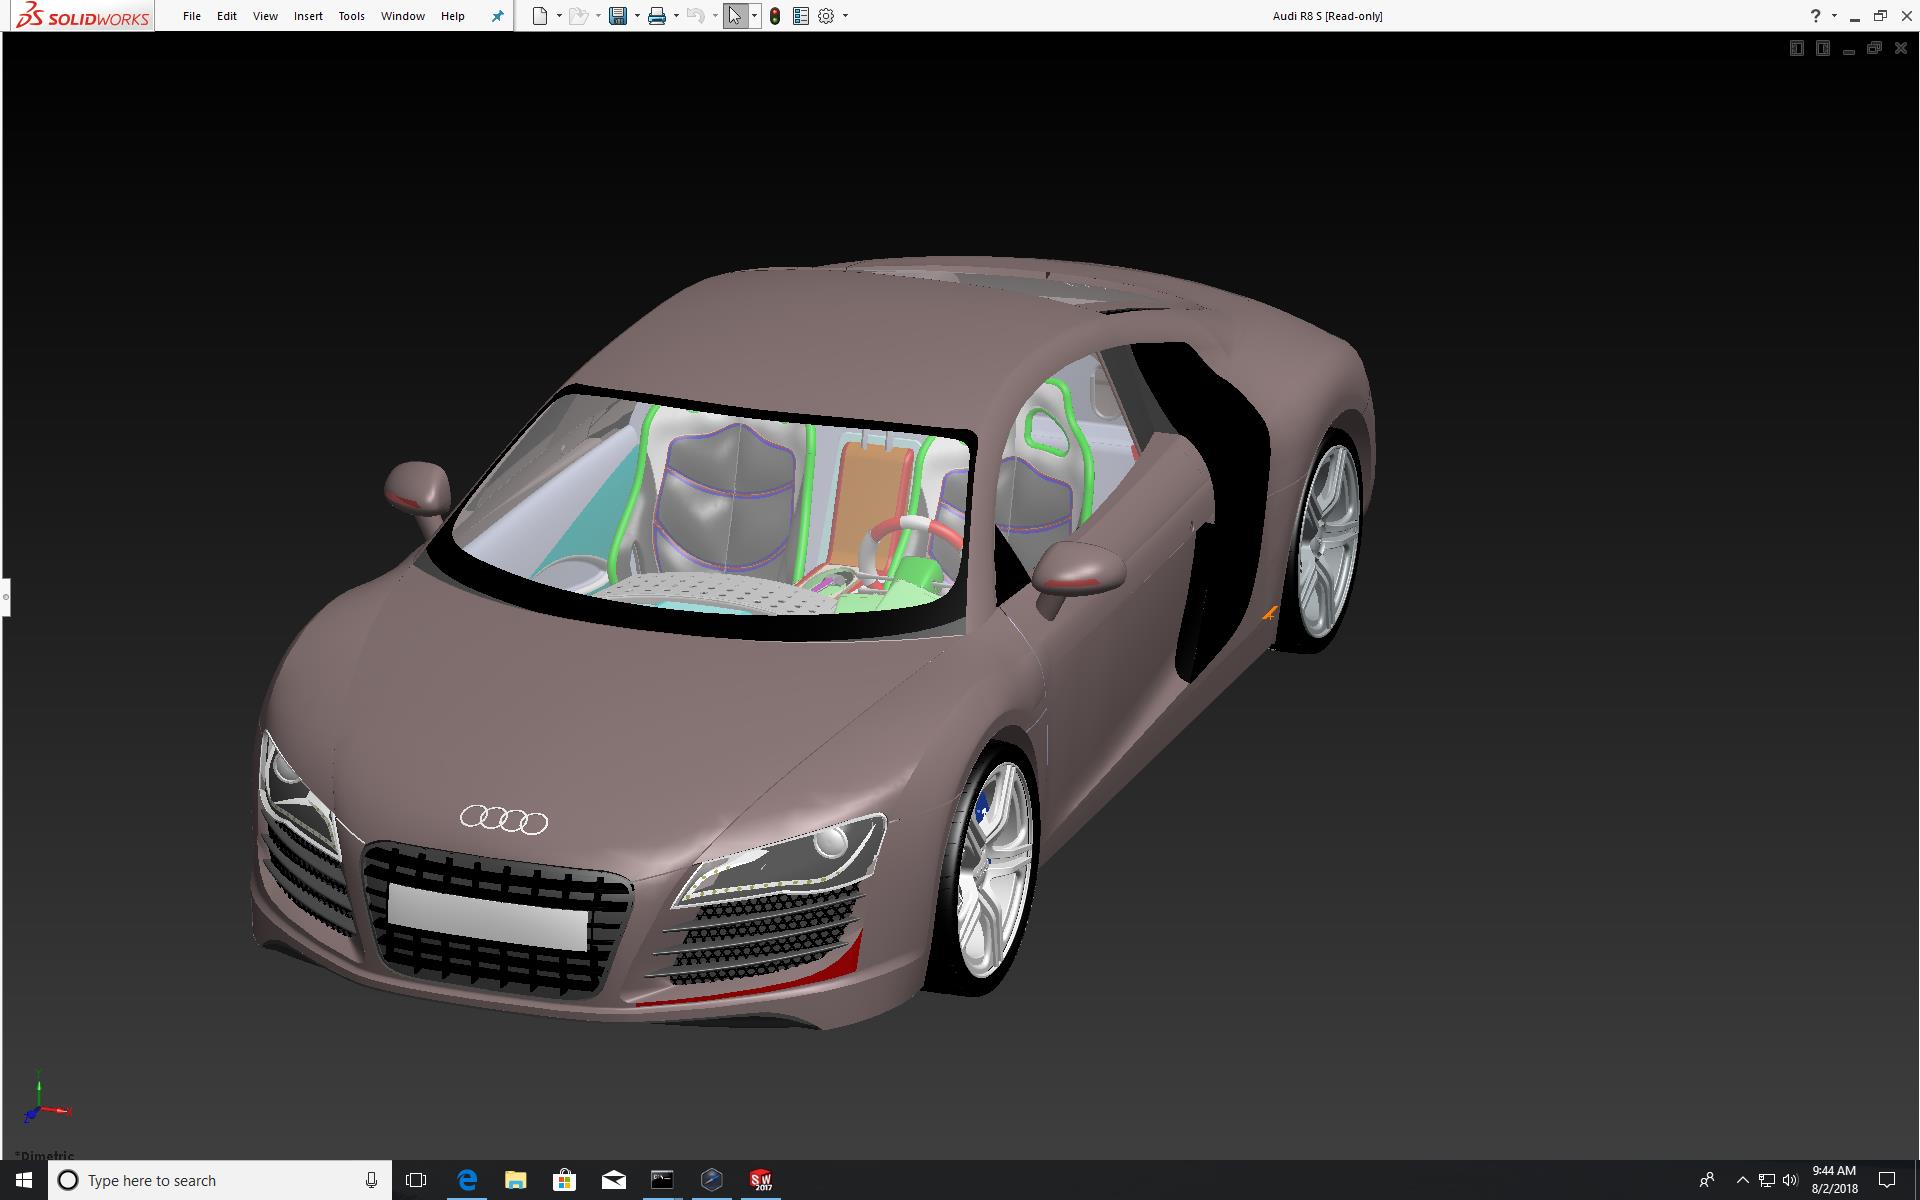Open the Tools menu
This screenshot has width=1920, height=1200.
tap(351, 16)
